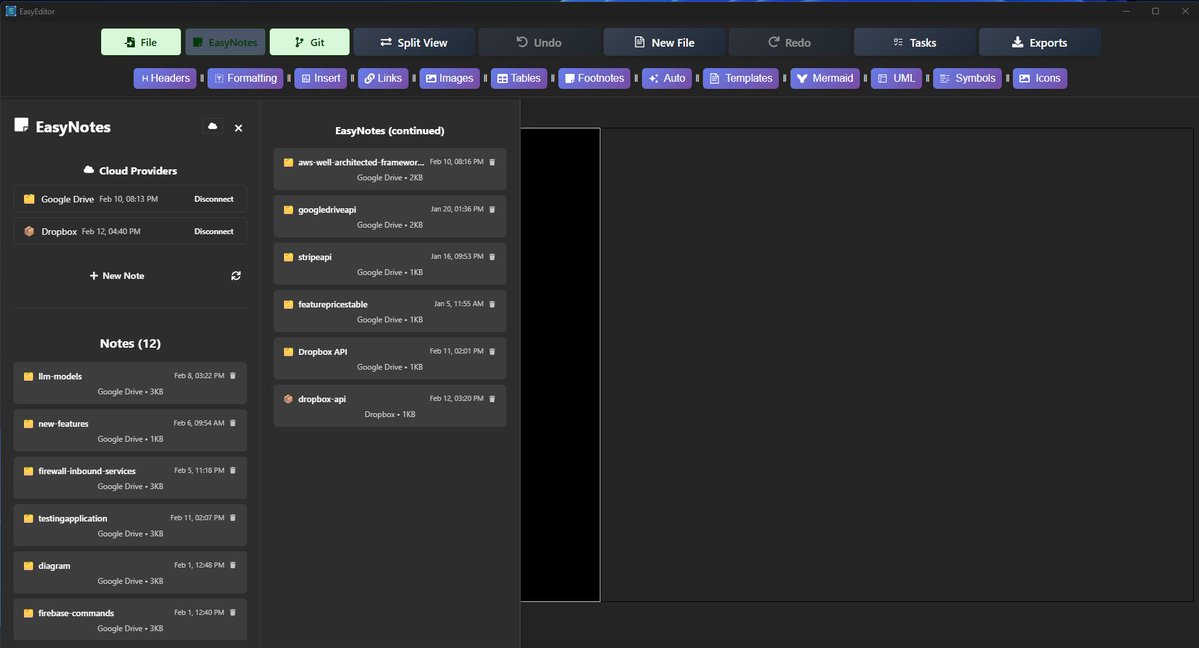Delete the googledriveapi note
Viewport: 1199px width, 648px height.
pos(492,210)
